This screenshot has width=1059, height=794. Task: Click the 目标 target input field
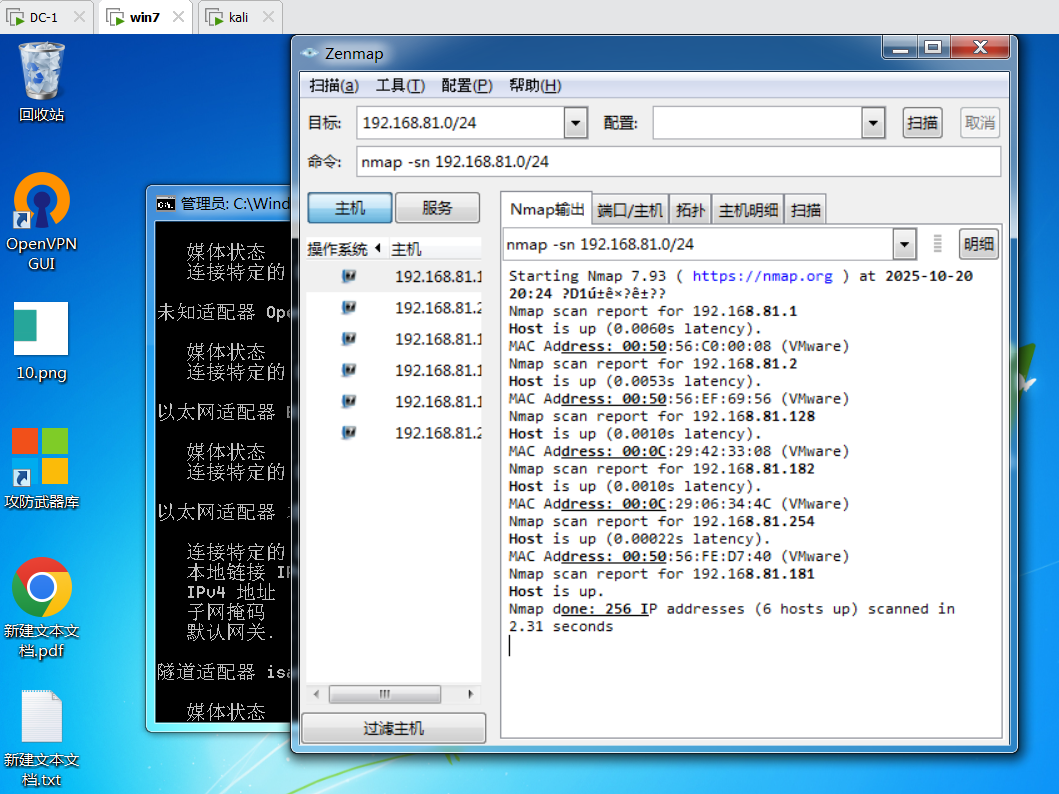click(461, 123)
